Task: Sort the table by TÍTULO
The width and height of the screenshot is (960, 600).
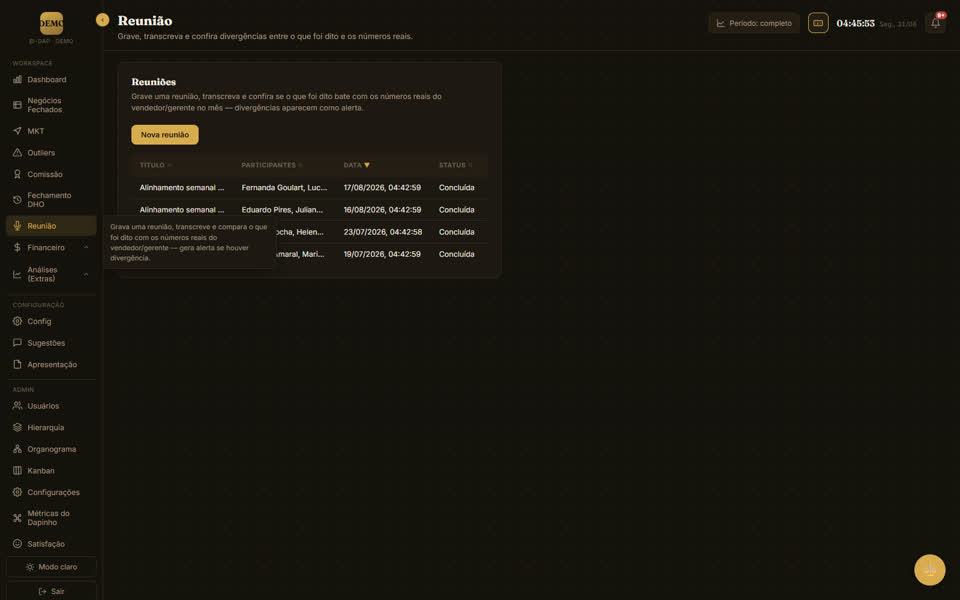Action: point(156,165)
